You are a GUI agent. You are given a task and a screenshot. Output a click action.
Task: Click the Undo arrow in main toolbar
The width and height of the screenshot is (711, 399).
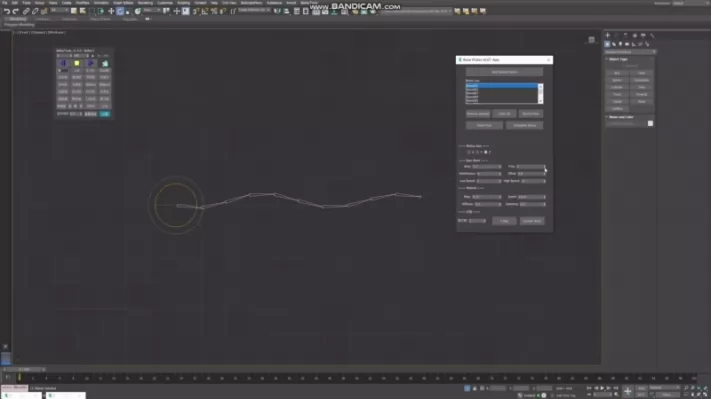[7, 11]
